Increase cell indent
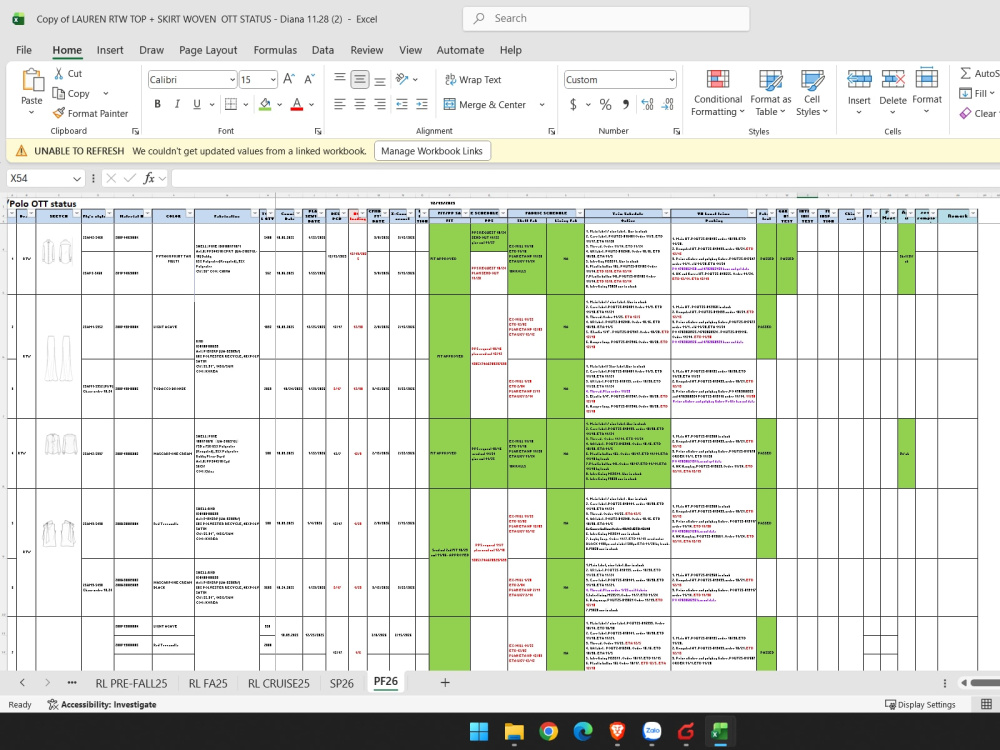Viewport: 1000px width, 750px height. tap(422, 104)
